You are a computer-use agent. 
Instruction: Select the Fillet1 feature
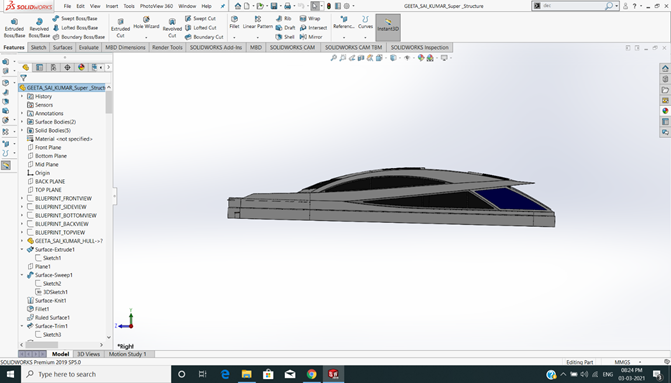point(39,309)
